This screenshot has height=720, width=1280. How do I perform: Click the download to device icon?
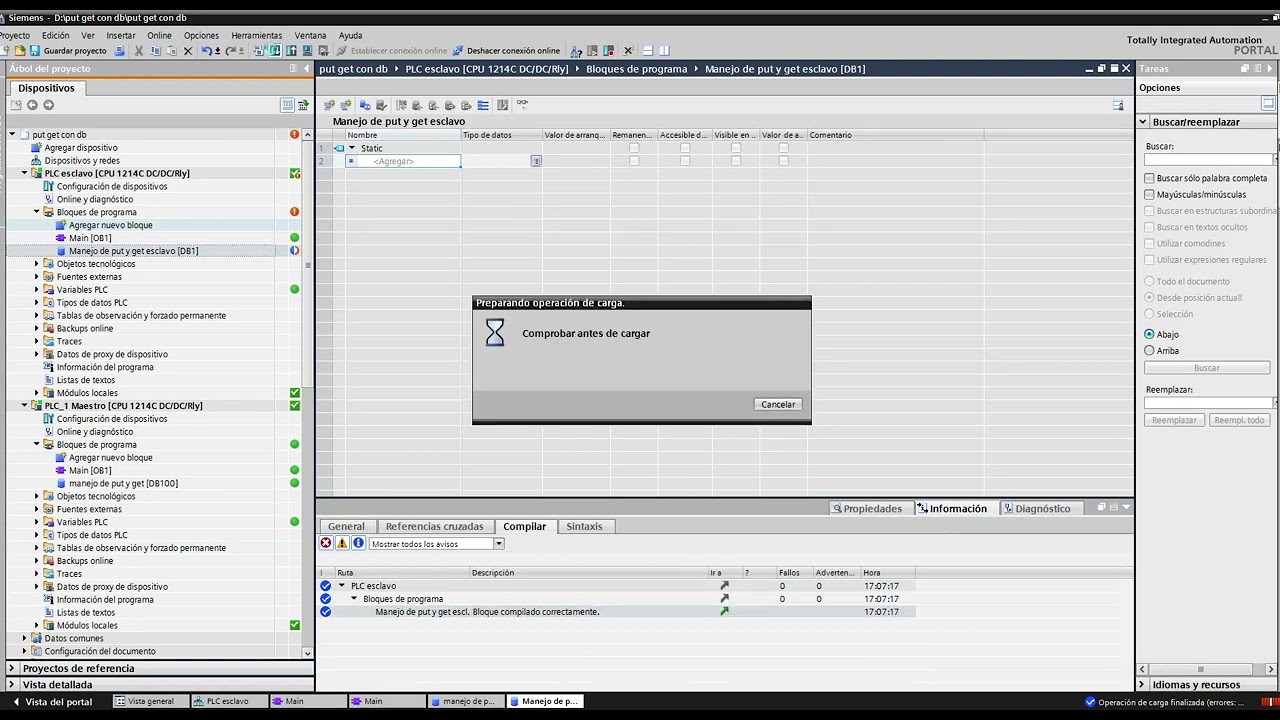pyautogui.click(x=274, y=50)
